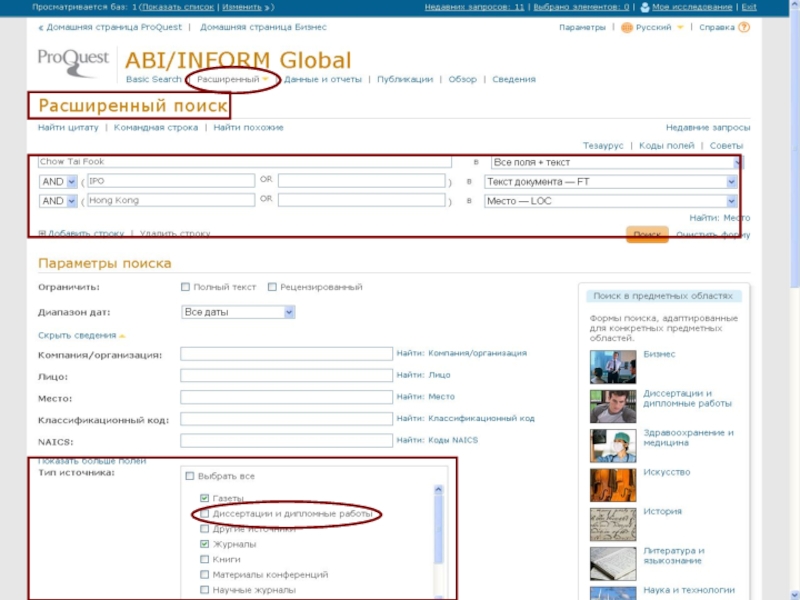Open the AND operator dropdown before Hong Kong
Screen dimensions: 800x600
pos(58,201)
